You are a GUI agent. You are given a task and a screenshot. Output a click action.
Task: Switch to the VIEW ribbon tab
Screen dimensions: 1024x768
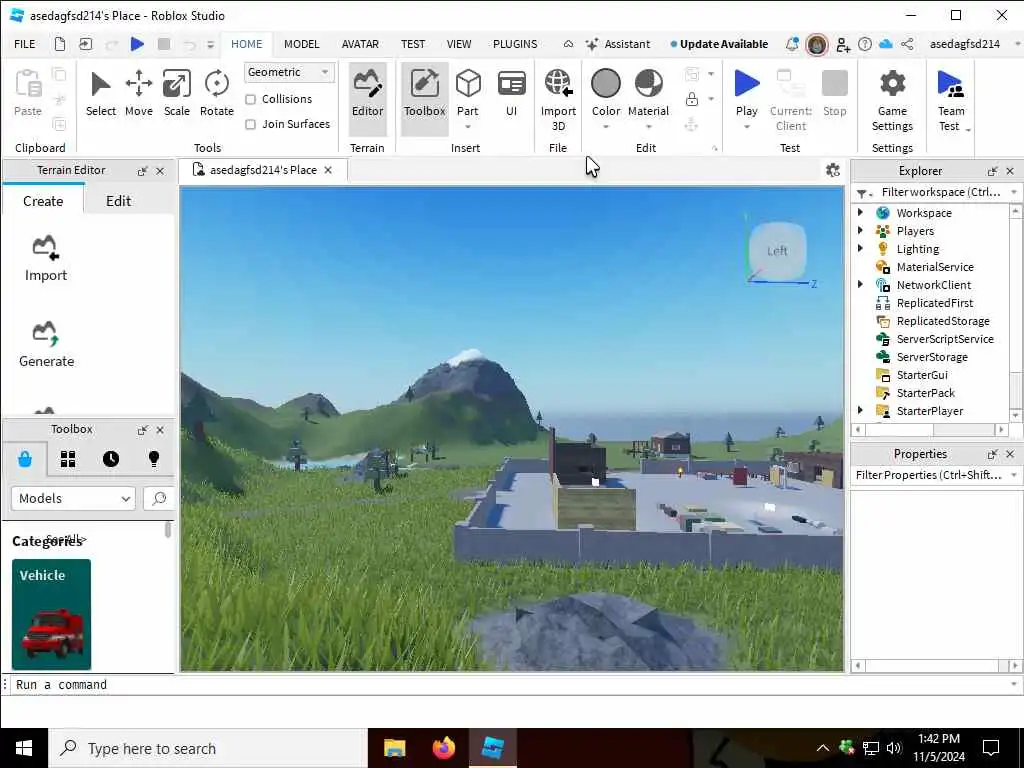click(x=458, y=44)
